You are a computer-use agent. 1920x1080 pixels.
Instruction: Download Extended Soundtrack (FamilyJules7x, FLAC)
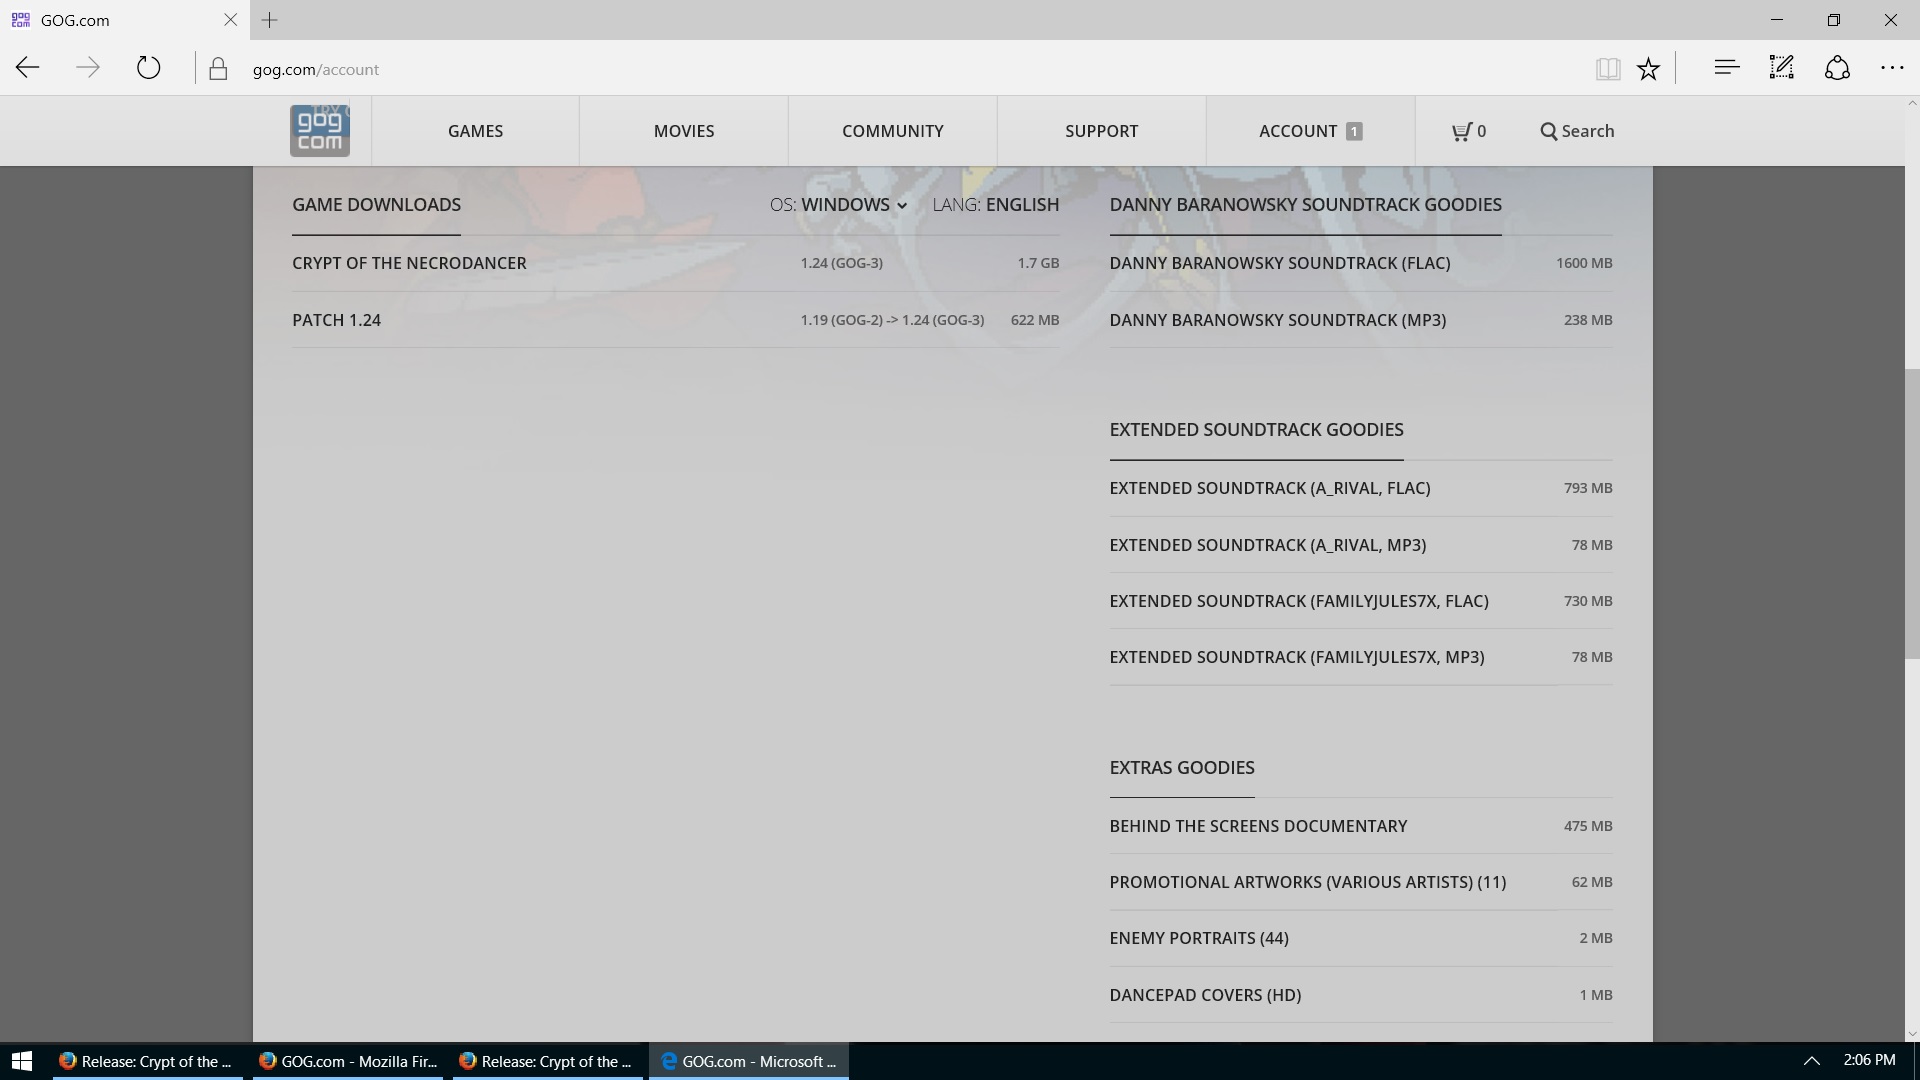1360,601
